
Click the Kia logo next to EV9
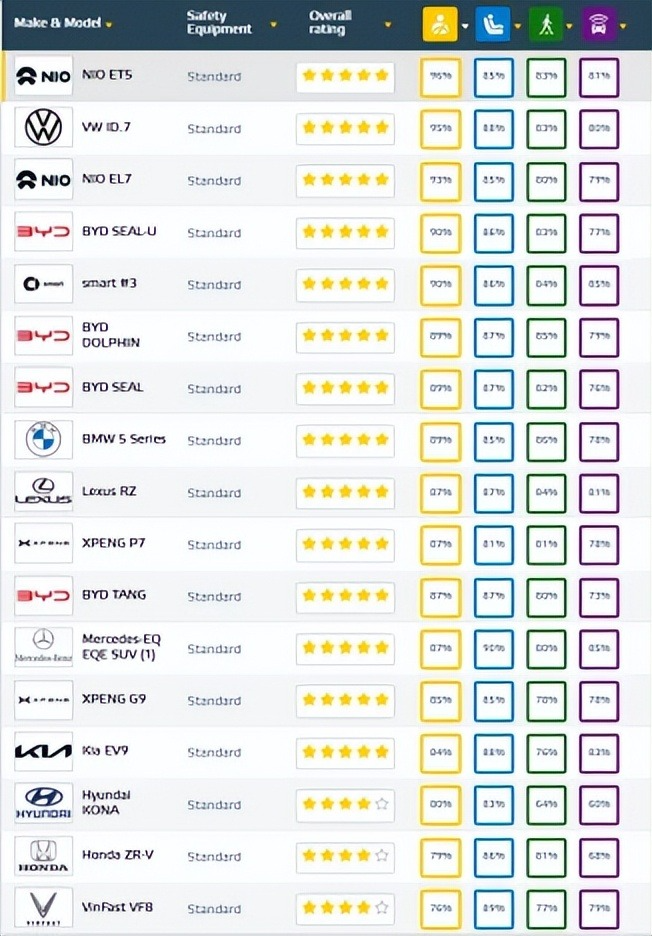point(44,752)
